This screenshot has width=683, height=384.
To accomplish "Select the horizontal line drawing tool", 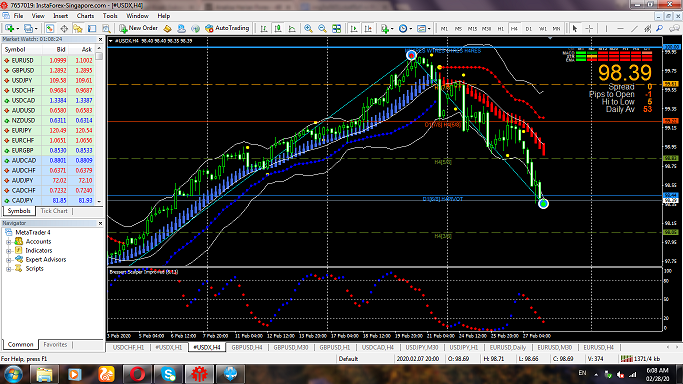I will [x=620, y=28].
